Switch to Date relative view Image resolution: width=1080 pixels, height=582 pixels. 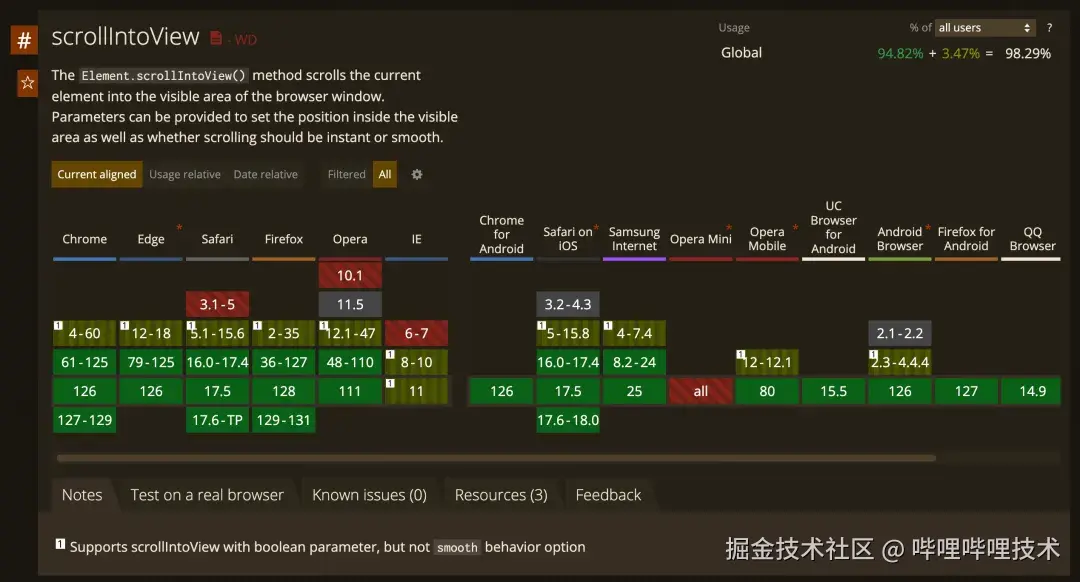tap(265, 174)
